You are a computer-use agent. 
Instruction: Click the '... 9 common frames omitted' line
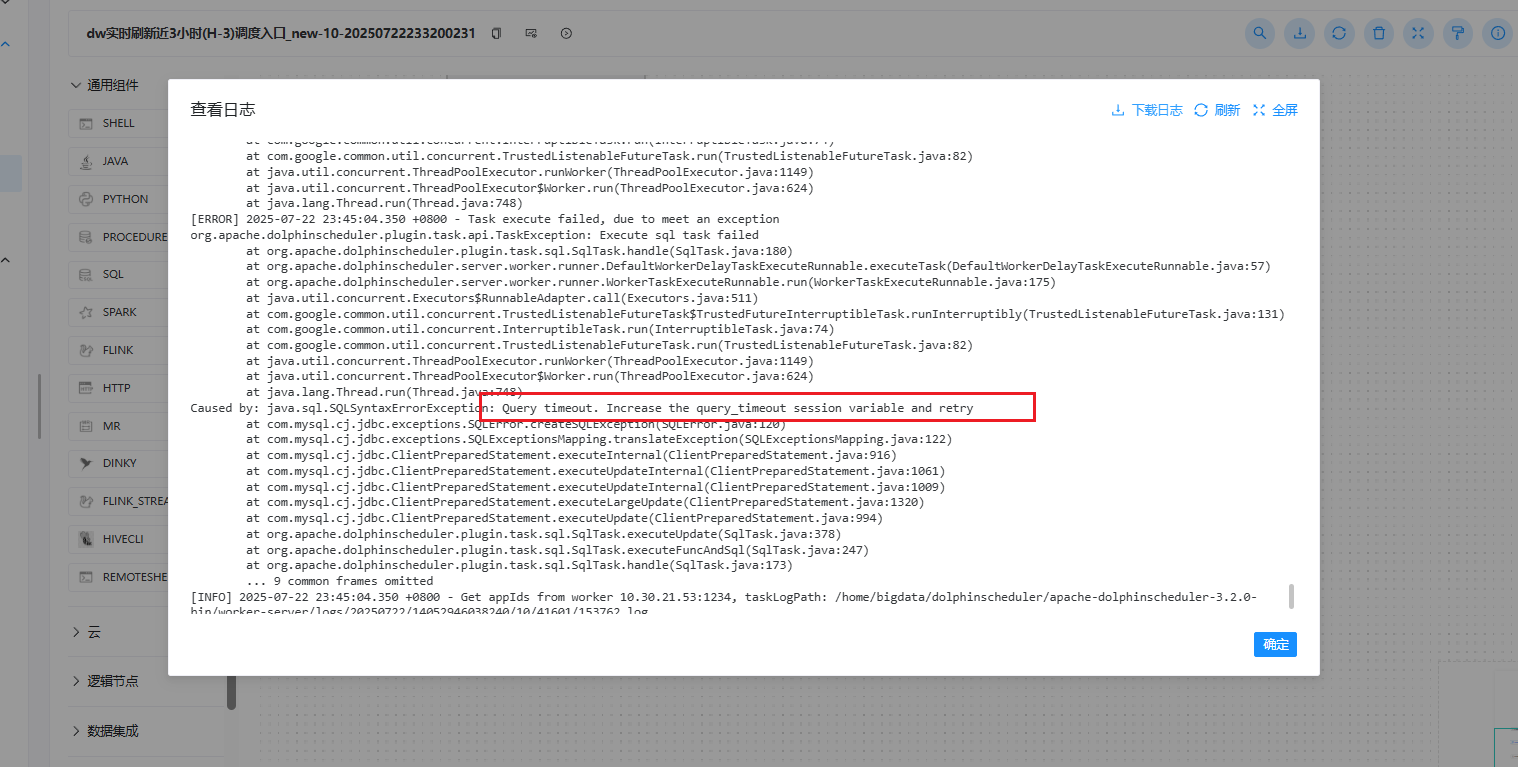(340, 581)
